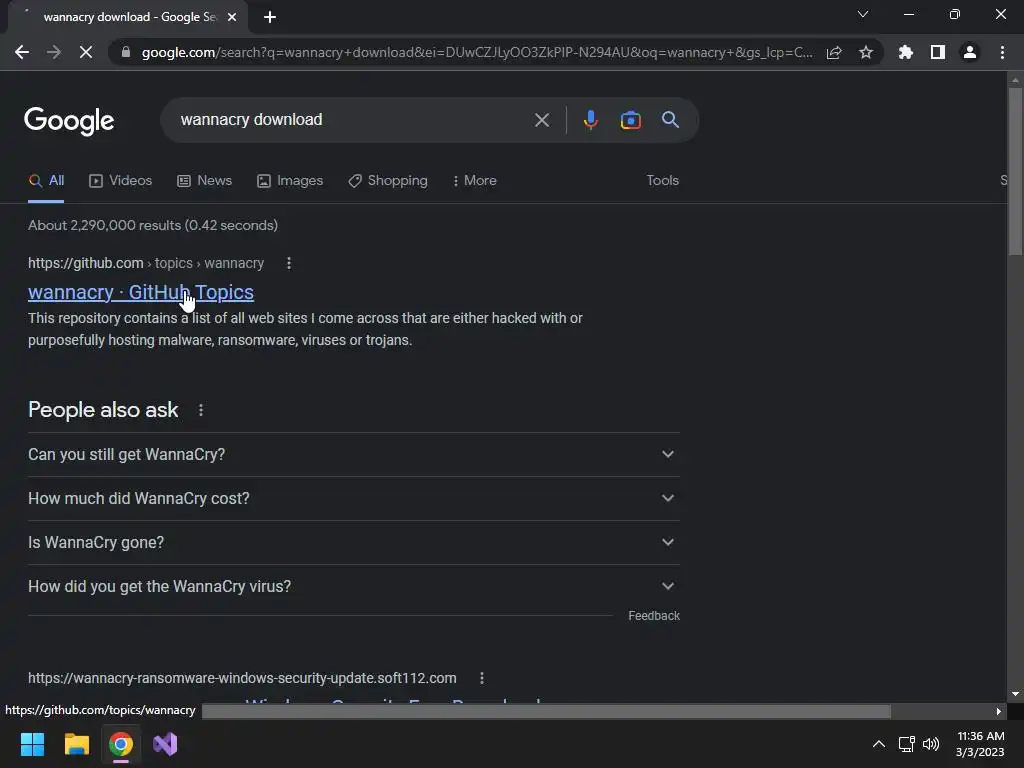Close the wannacry download tab

[x=232, y=17]
